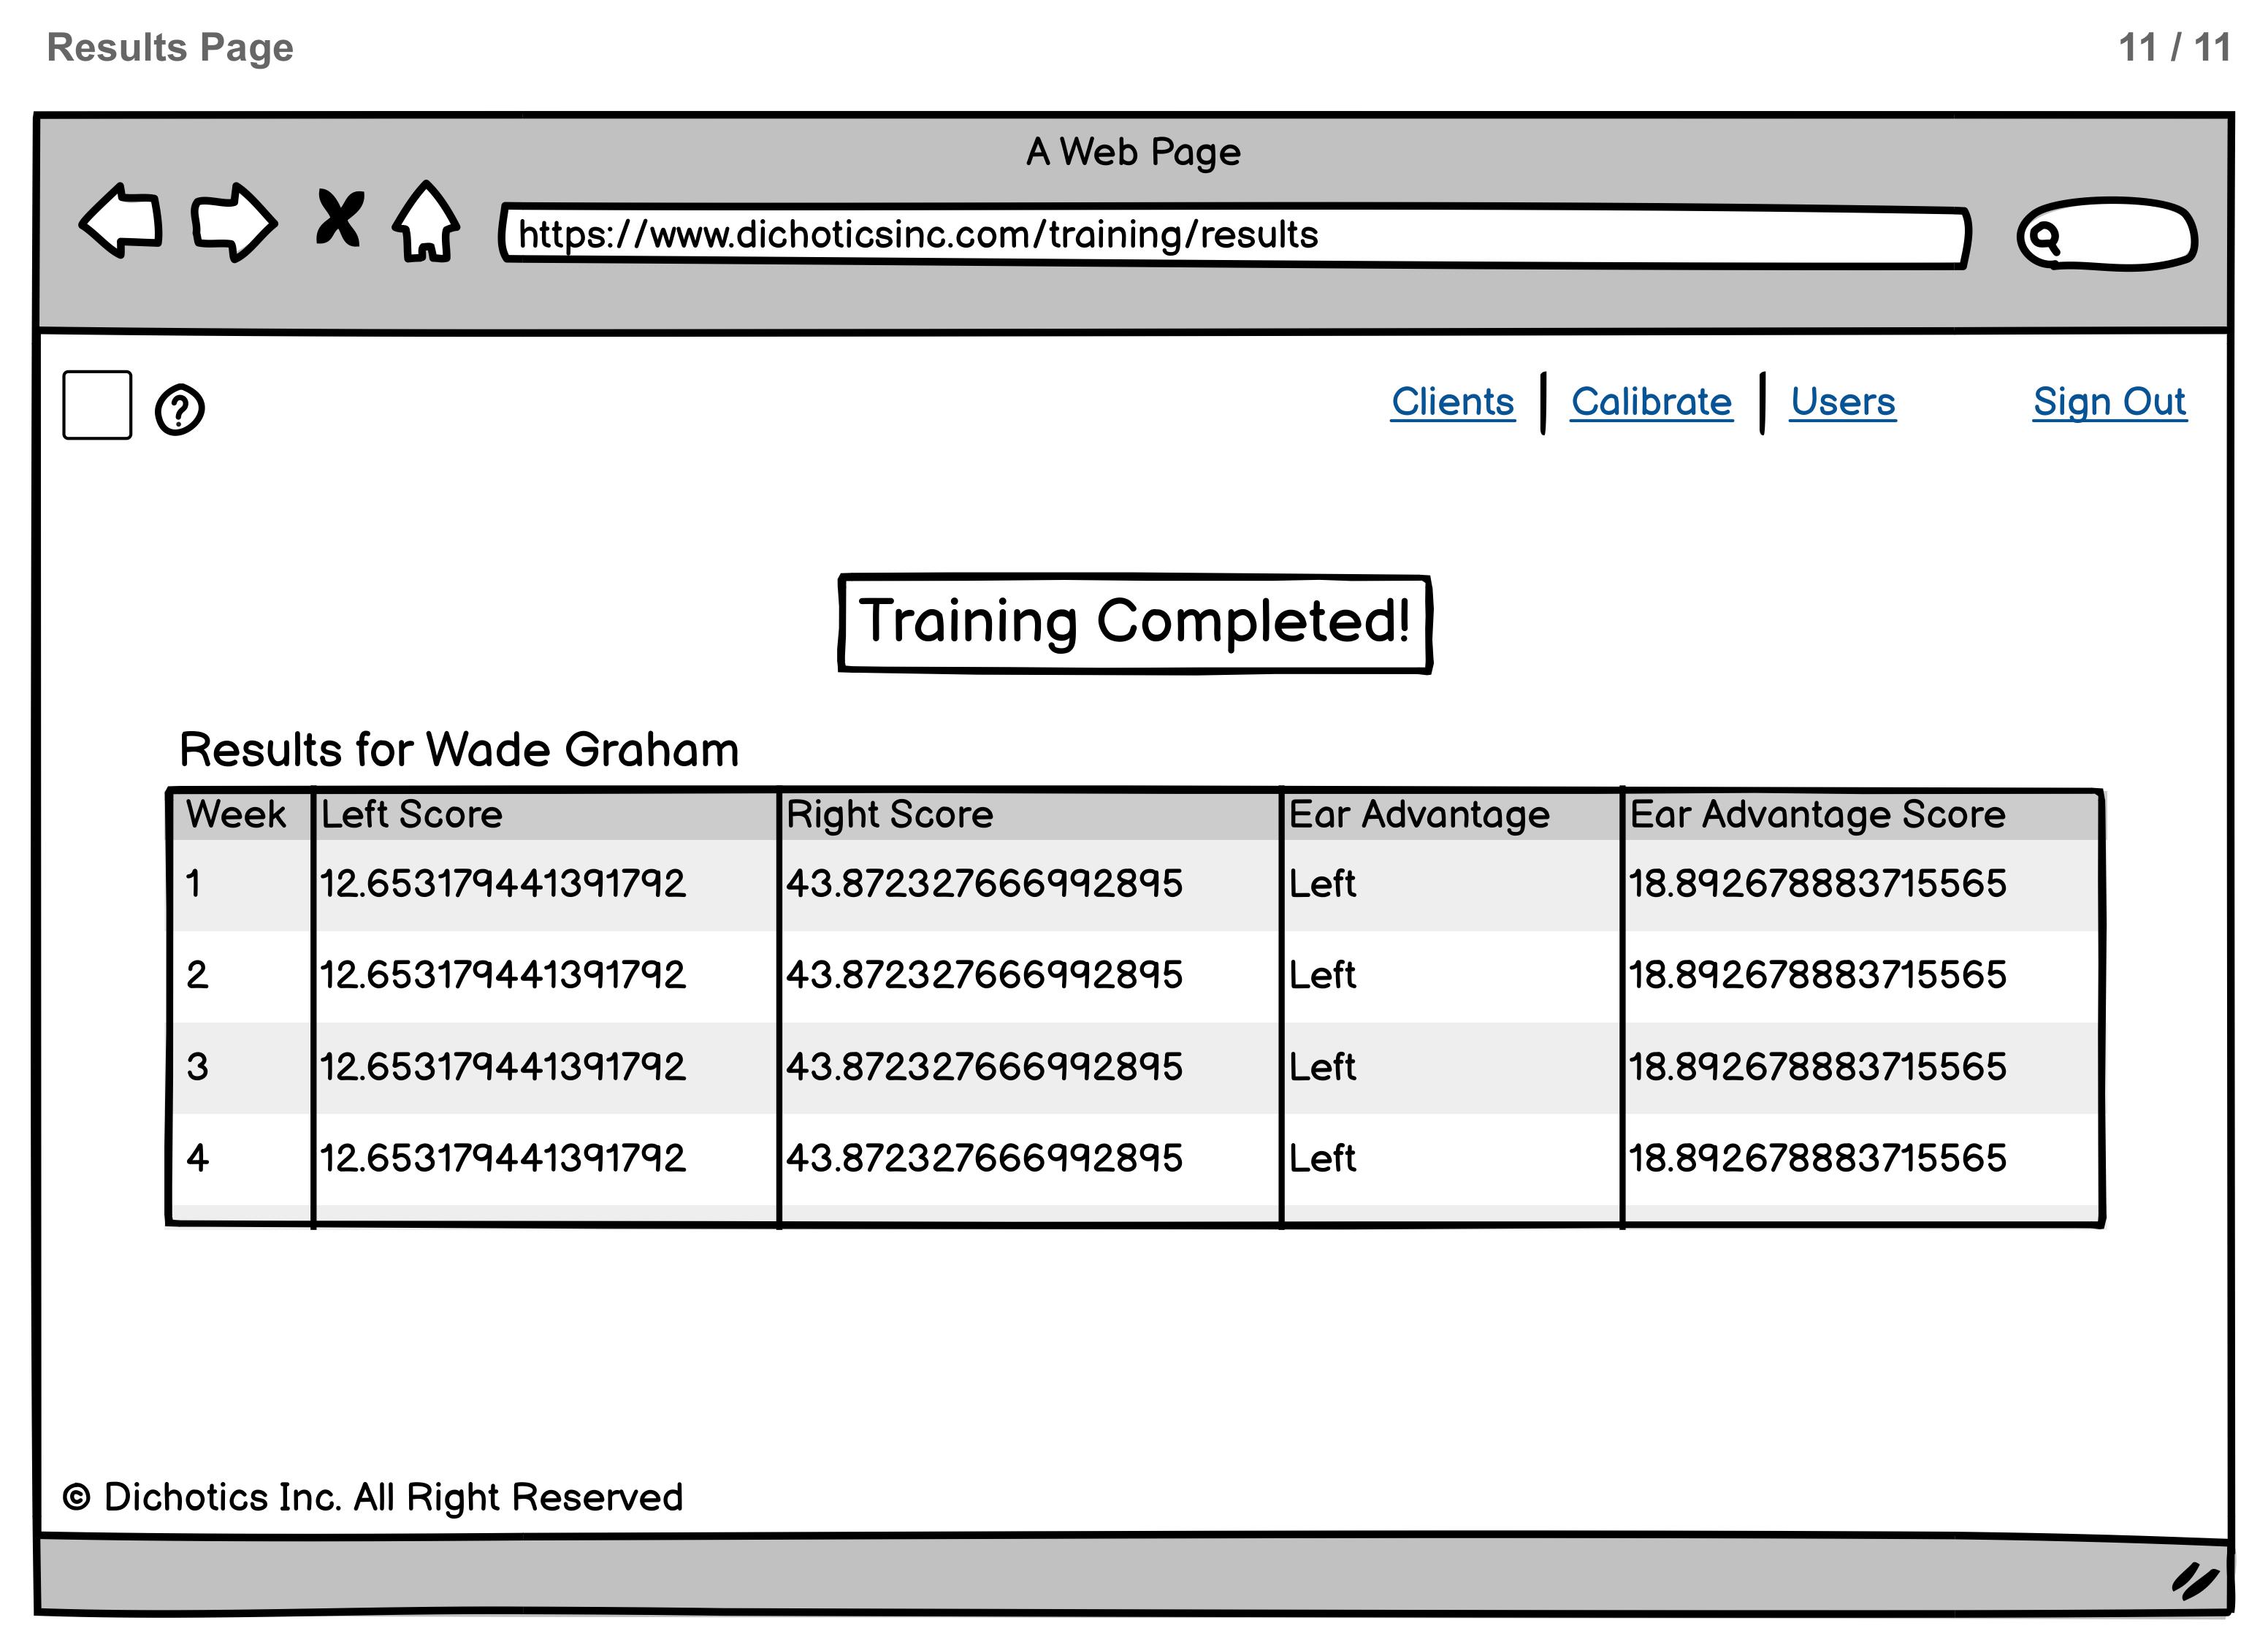Select the Week 3 table row number
The width and height of the screenshot is (2268, 1650).
198,1067
